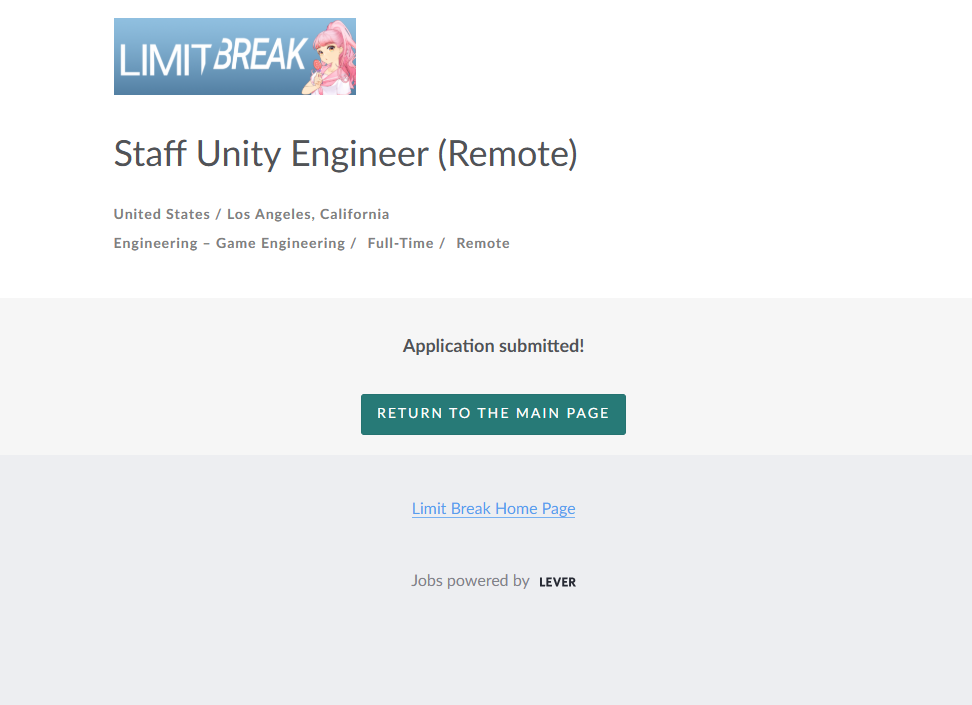
Task: Click the LEVER logo in footer
Action: pyautogui.click(x=557, y=582)
